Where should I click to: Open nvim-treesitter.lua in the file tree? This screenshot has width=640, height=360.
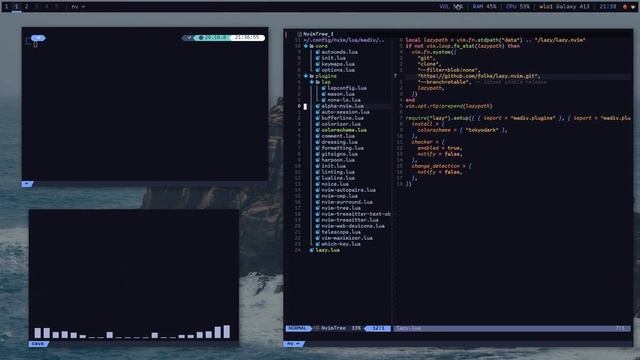(350, 220)
